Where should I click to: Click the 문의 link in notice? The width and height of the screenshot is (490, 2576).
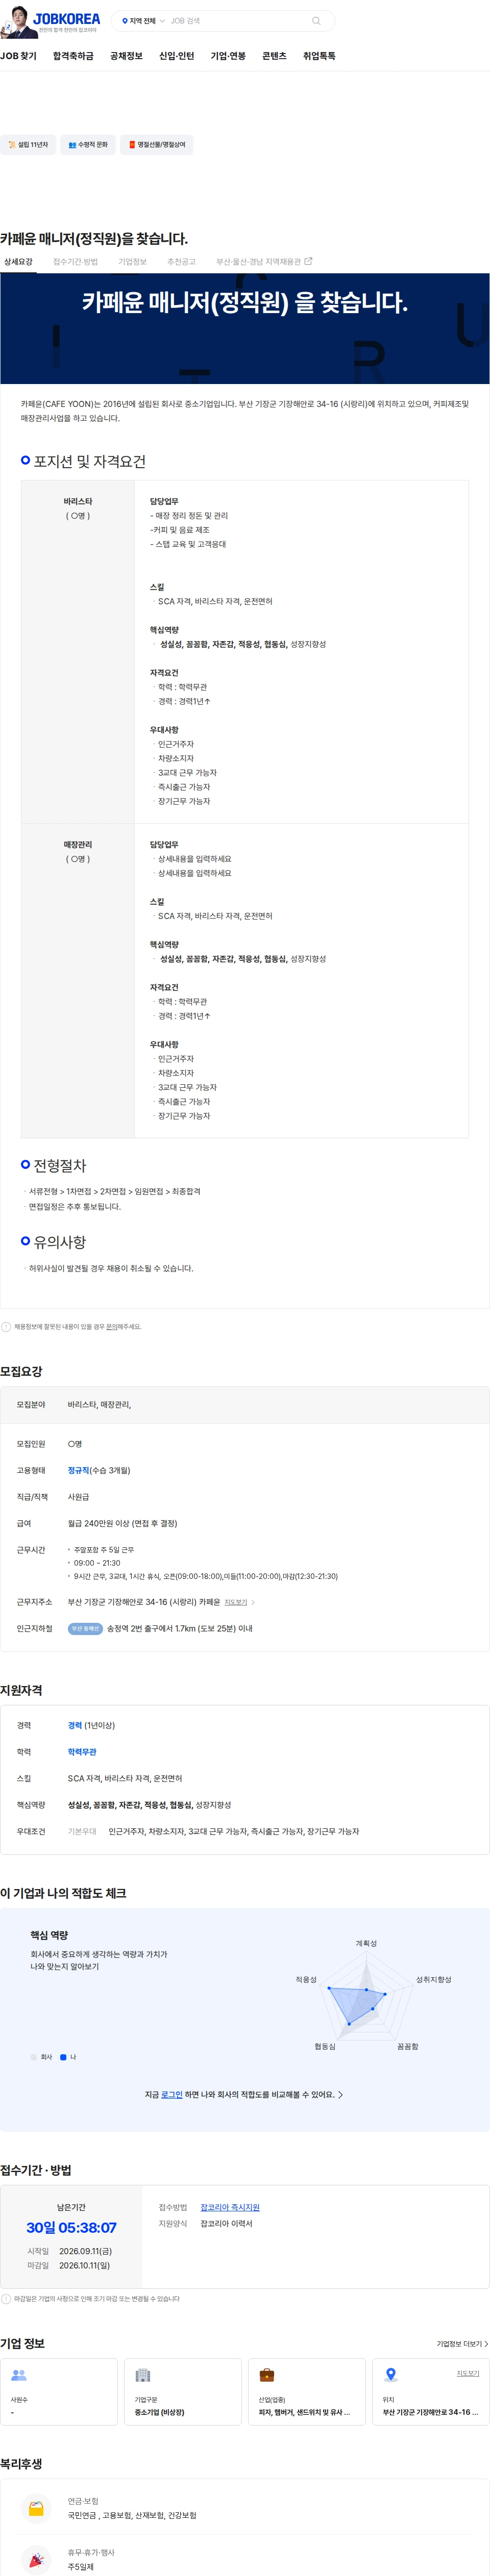[112, 1327]
